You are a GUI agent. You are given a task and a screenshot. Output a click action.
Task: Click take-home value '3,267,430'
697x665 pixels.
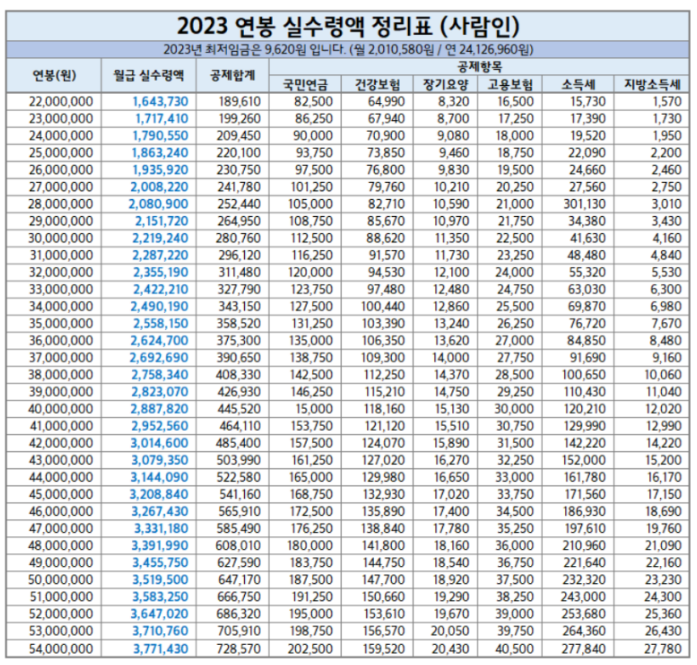tap(160, 511)
